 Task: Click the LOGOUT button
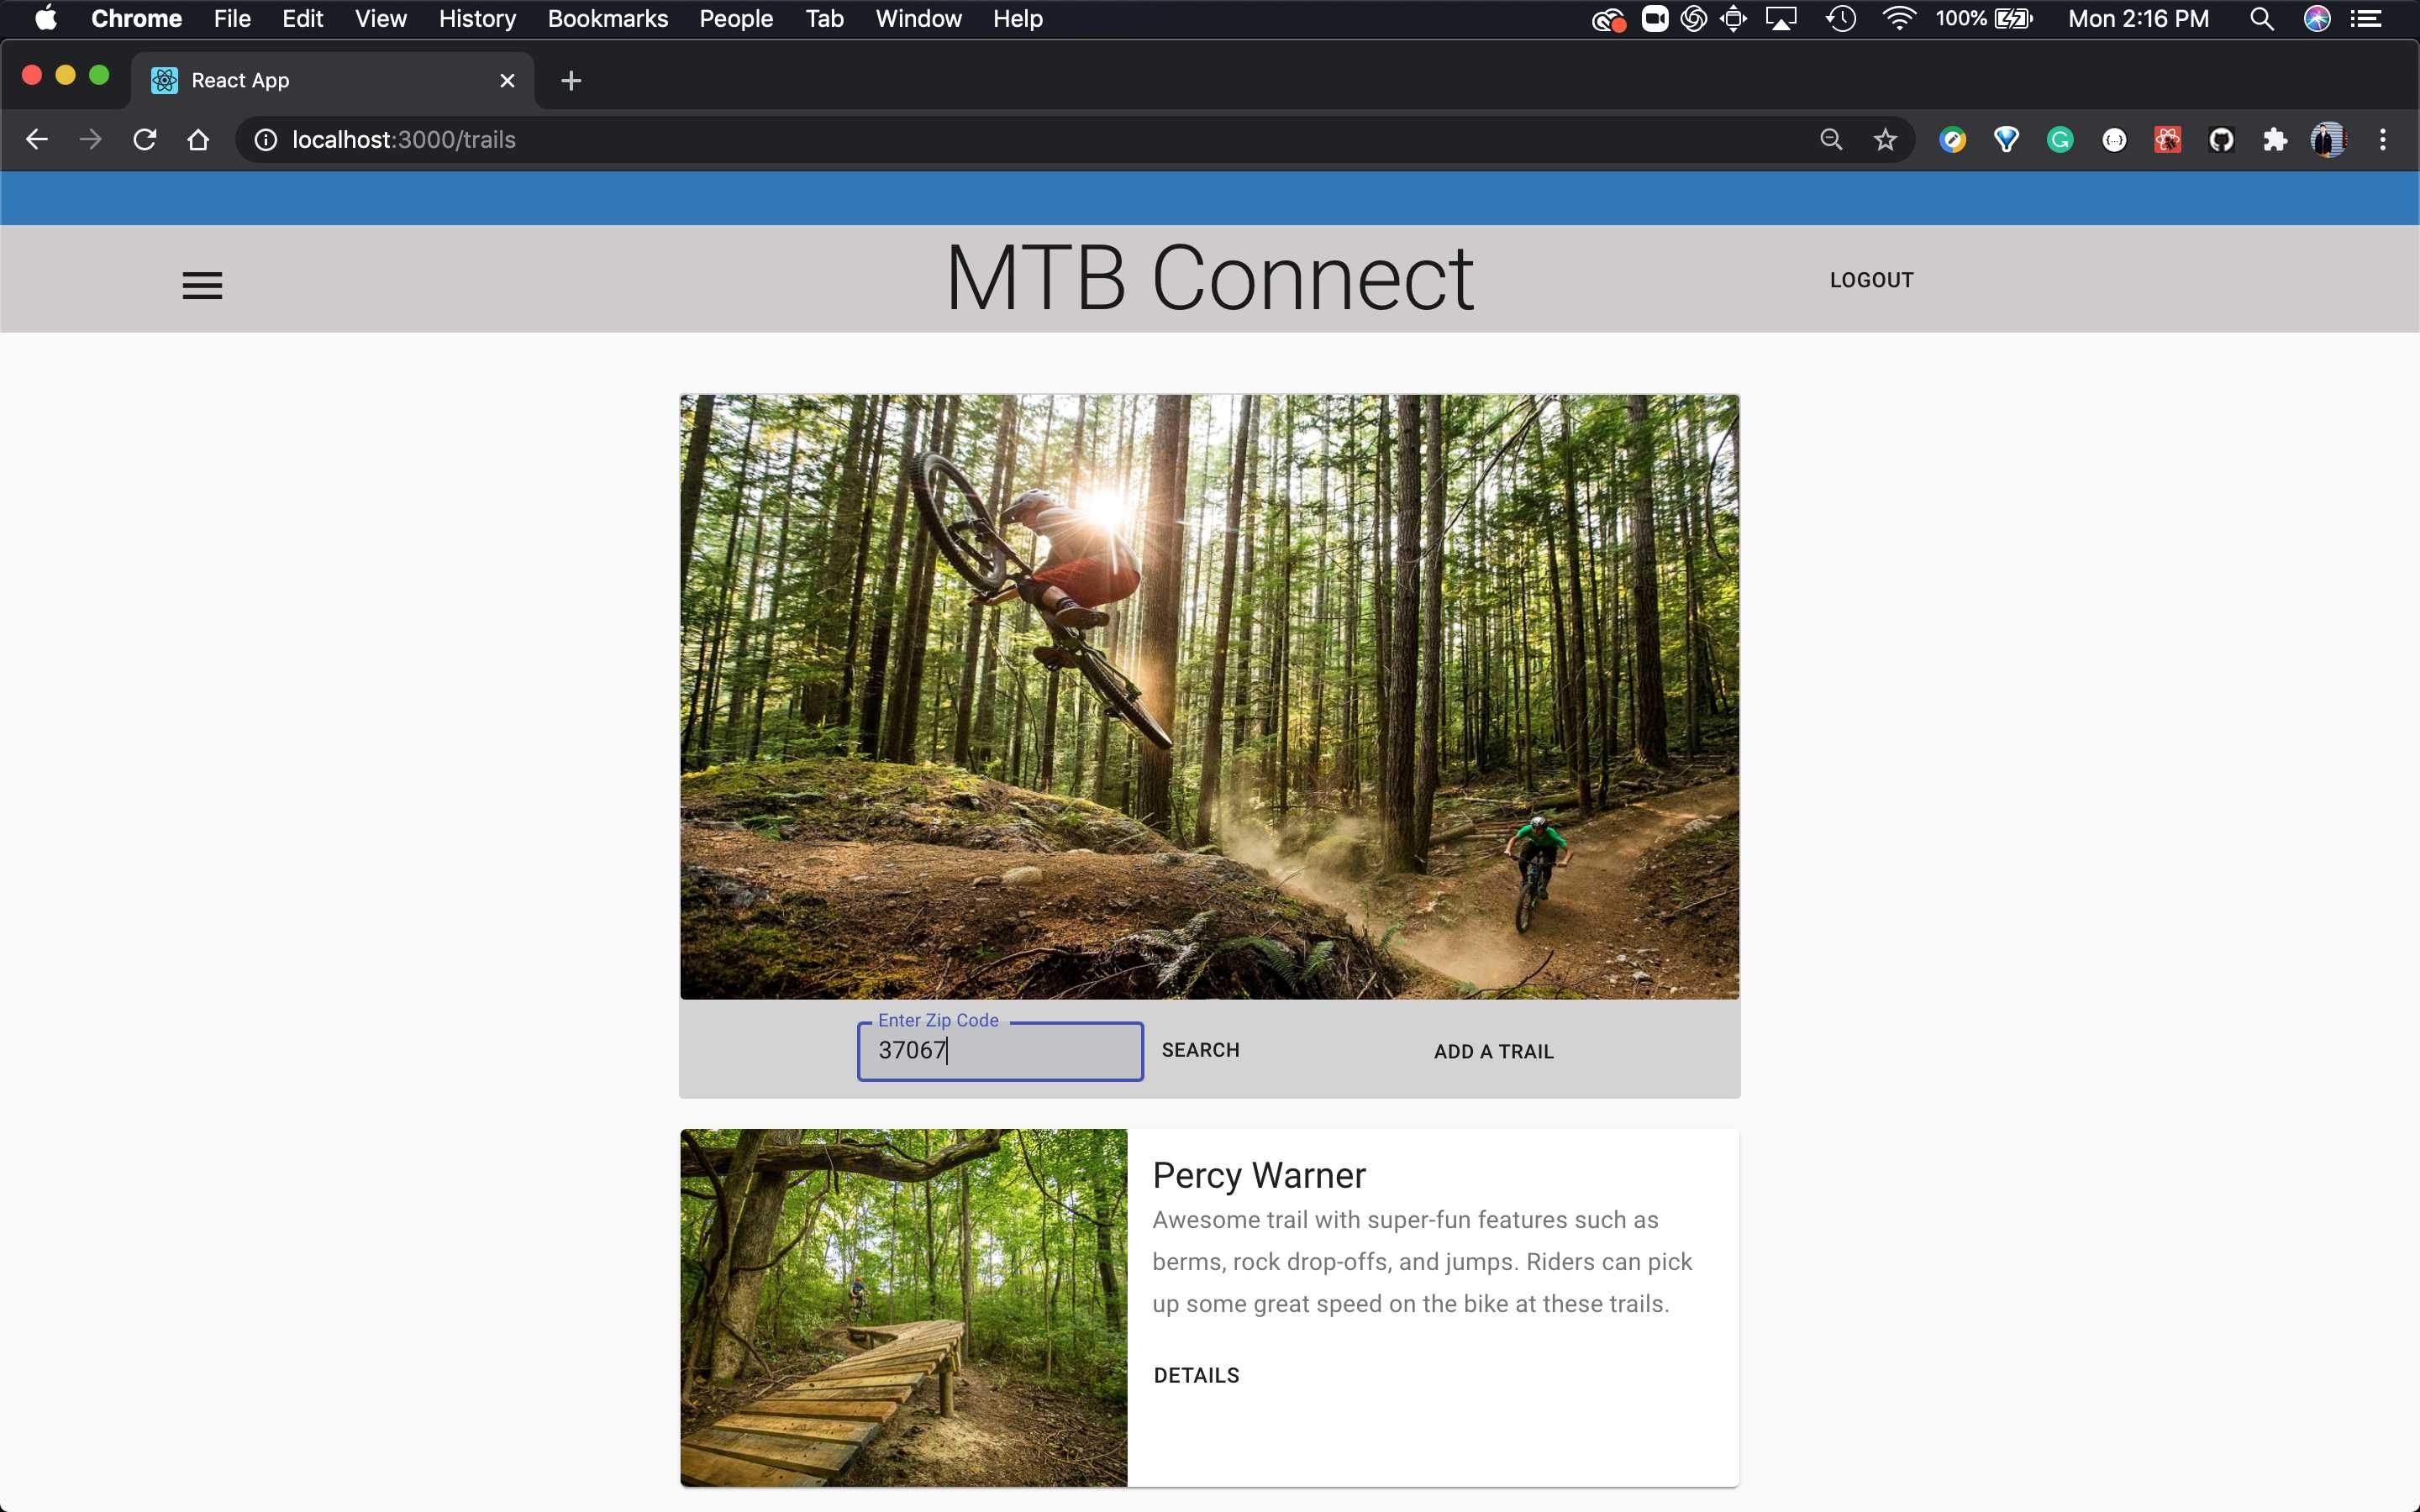(1871, 281)
